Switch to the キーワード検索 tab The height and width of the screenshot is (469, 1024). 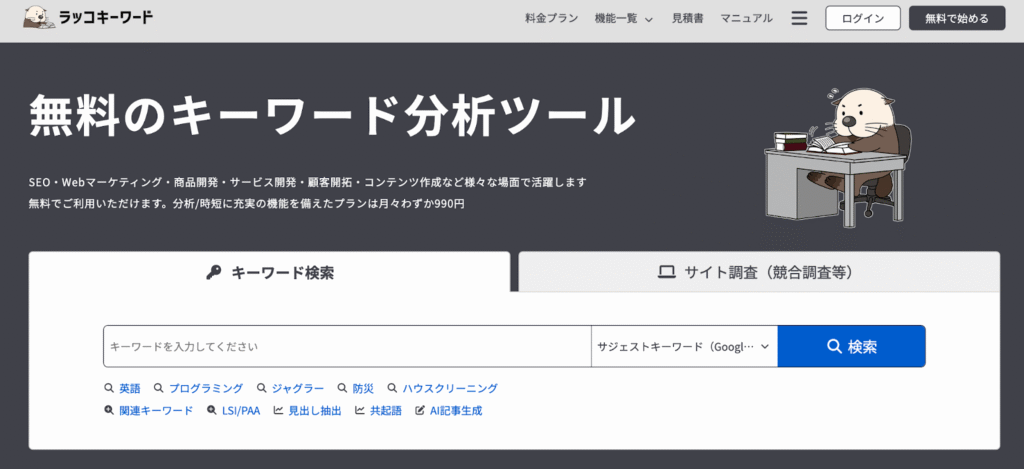point(269,272)
